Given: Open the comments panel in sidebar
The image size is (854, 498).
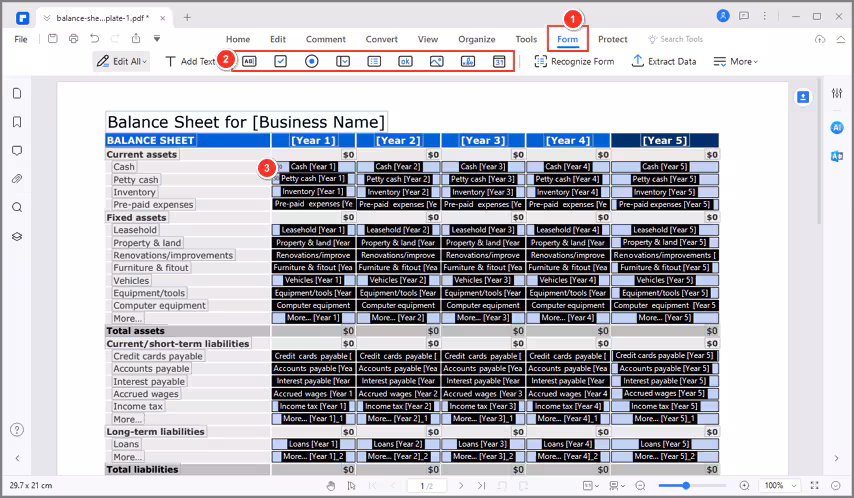Looking at the screenshot, I should [17, 150].
